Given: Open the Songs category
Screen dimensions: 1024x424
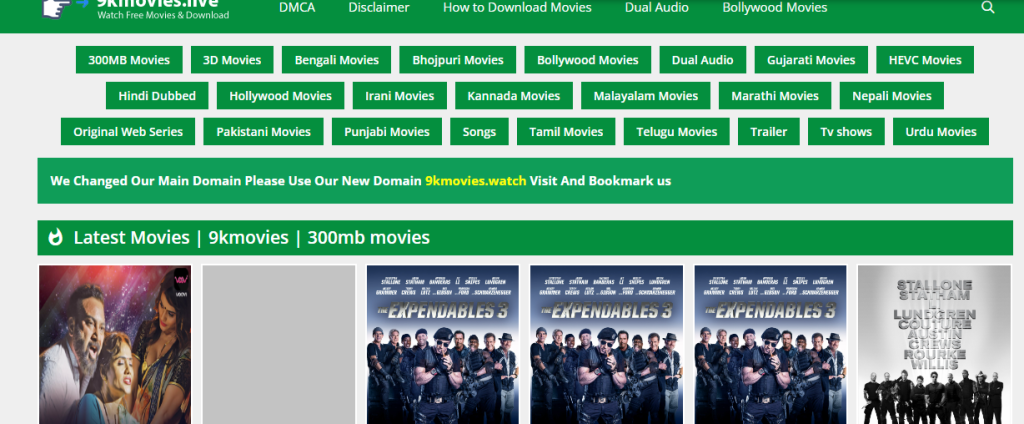Looking at the screenshot, I should (x=479, y=131).
